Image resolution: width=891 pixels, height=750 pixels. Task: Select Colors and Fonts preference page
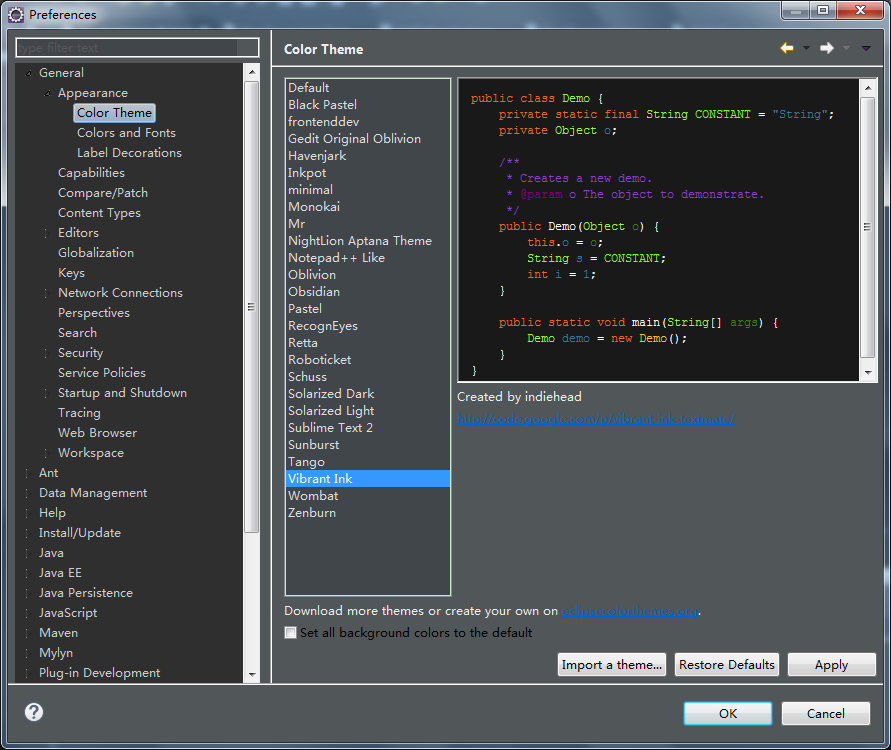pos(126,133)
